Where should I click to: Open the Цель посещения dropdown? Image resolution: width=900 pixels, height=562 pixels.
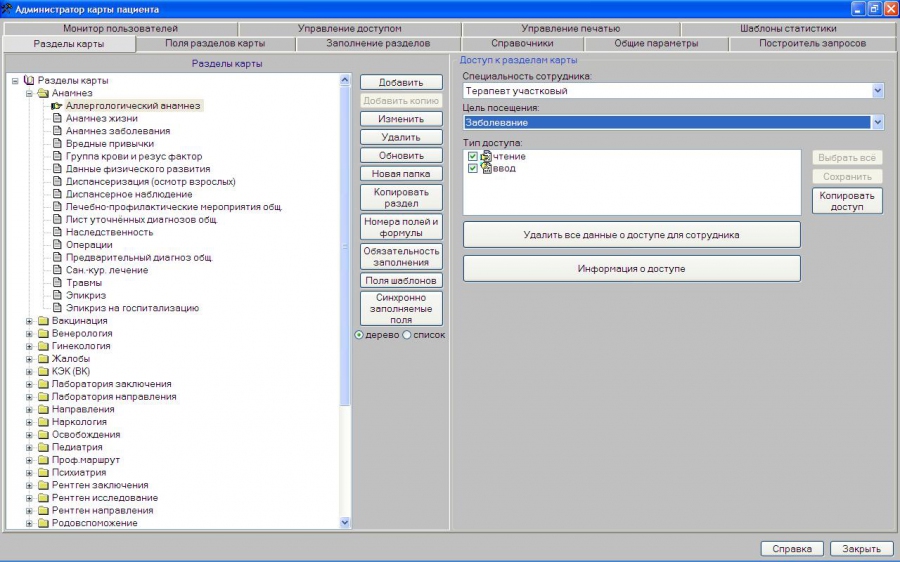coord(877,122)
